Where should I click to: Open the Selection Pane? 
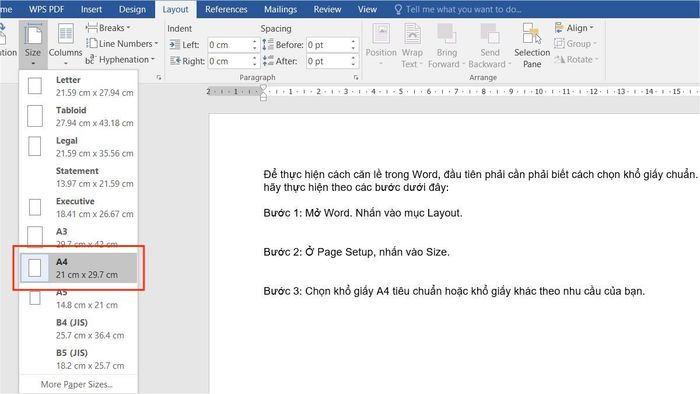[532, 45]
